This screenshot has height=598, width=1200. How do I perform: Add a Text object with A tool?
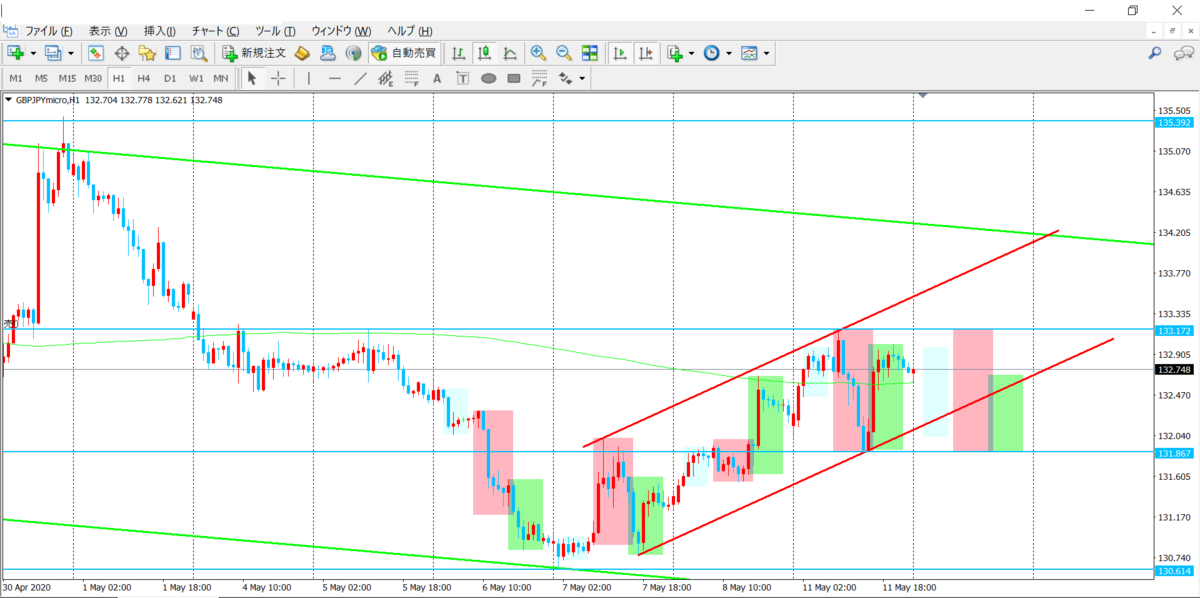click(x=437, y=78)
